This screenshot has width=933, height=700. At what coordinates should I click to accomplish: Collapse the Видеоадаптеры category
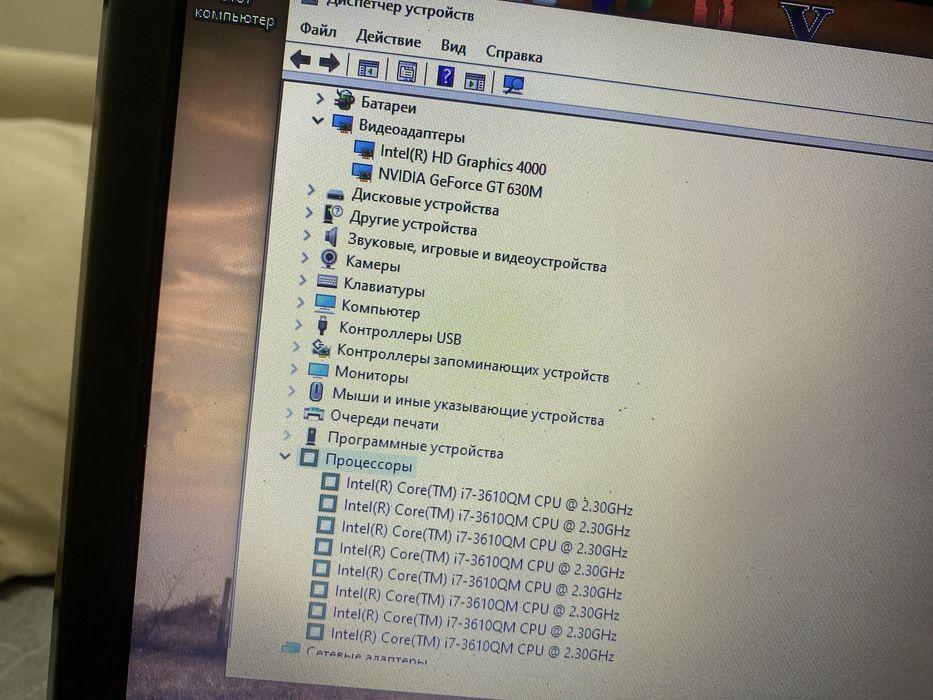click(x=318, y=120)
